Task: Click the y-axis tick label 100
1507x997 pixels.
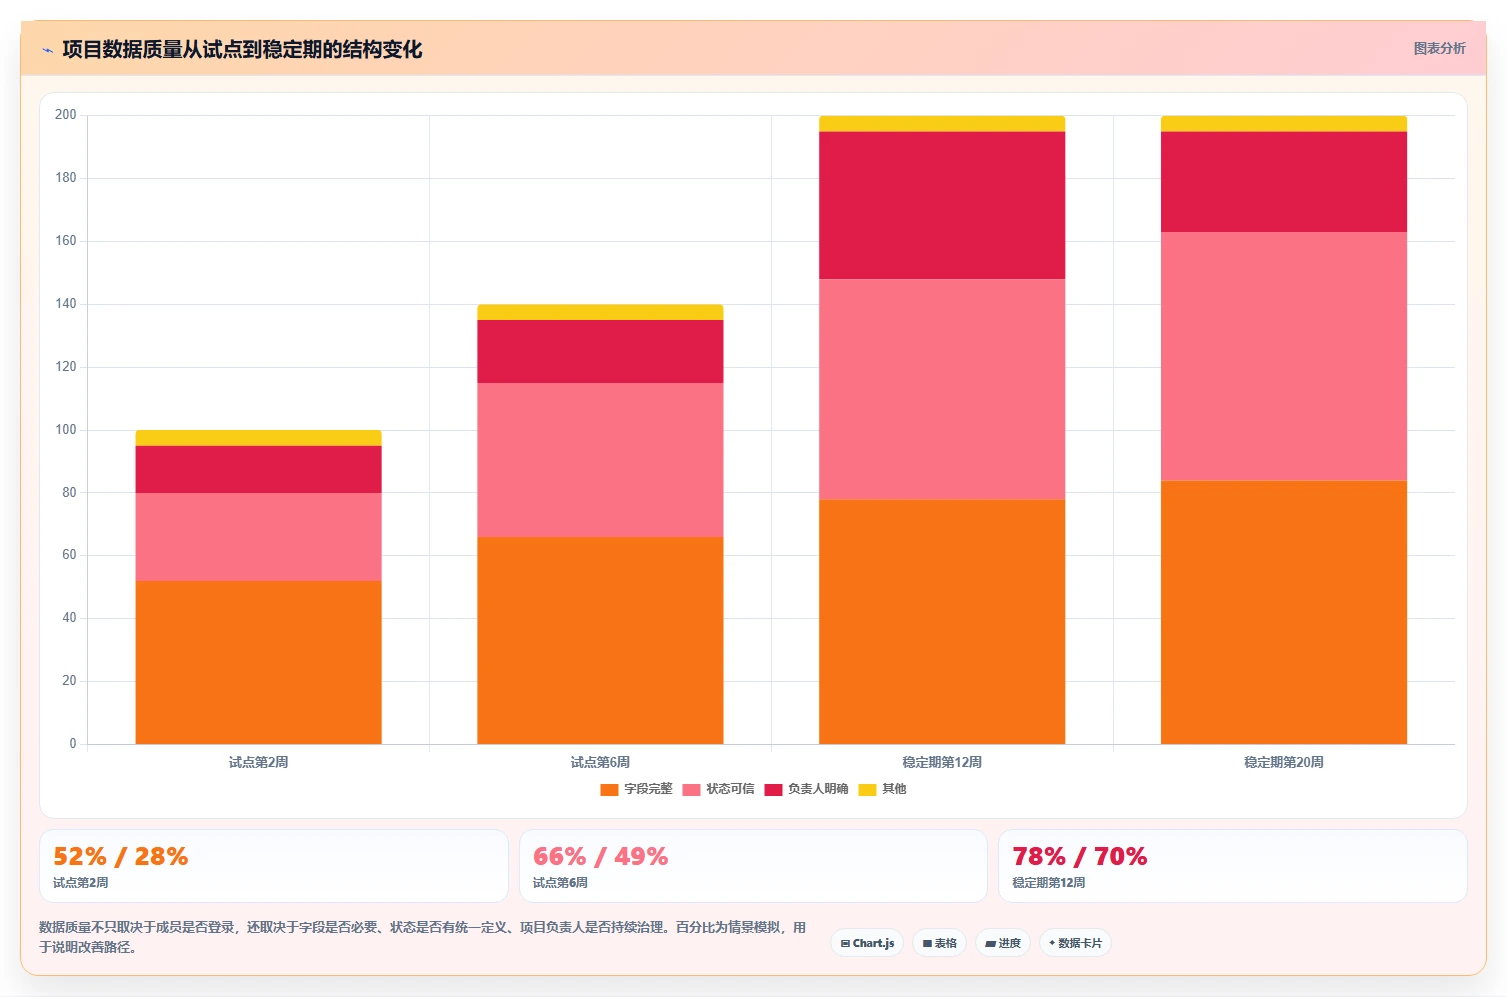Action: (x=66, y=430)
